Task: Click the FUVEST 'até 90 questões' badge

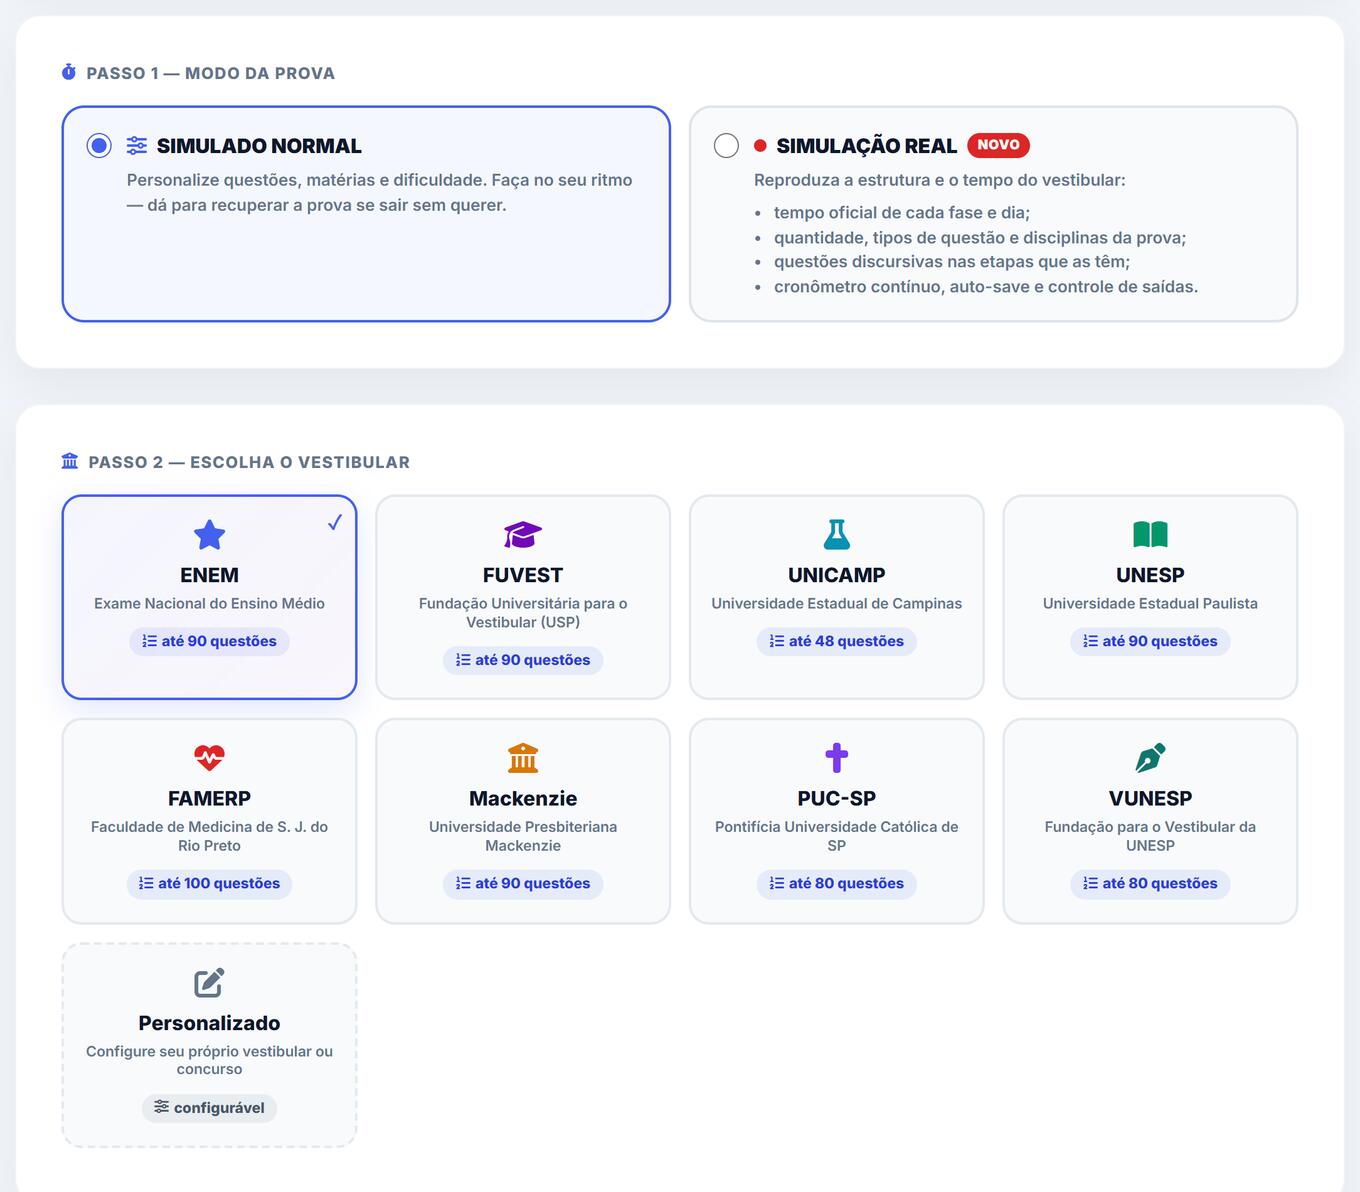Action: (x=523, y=660)
